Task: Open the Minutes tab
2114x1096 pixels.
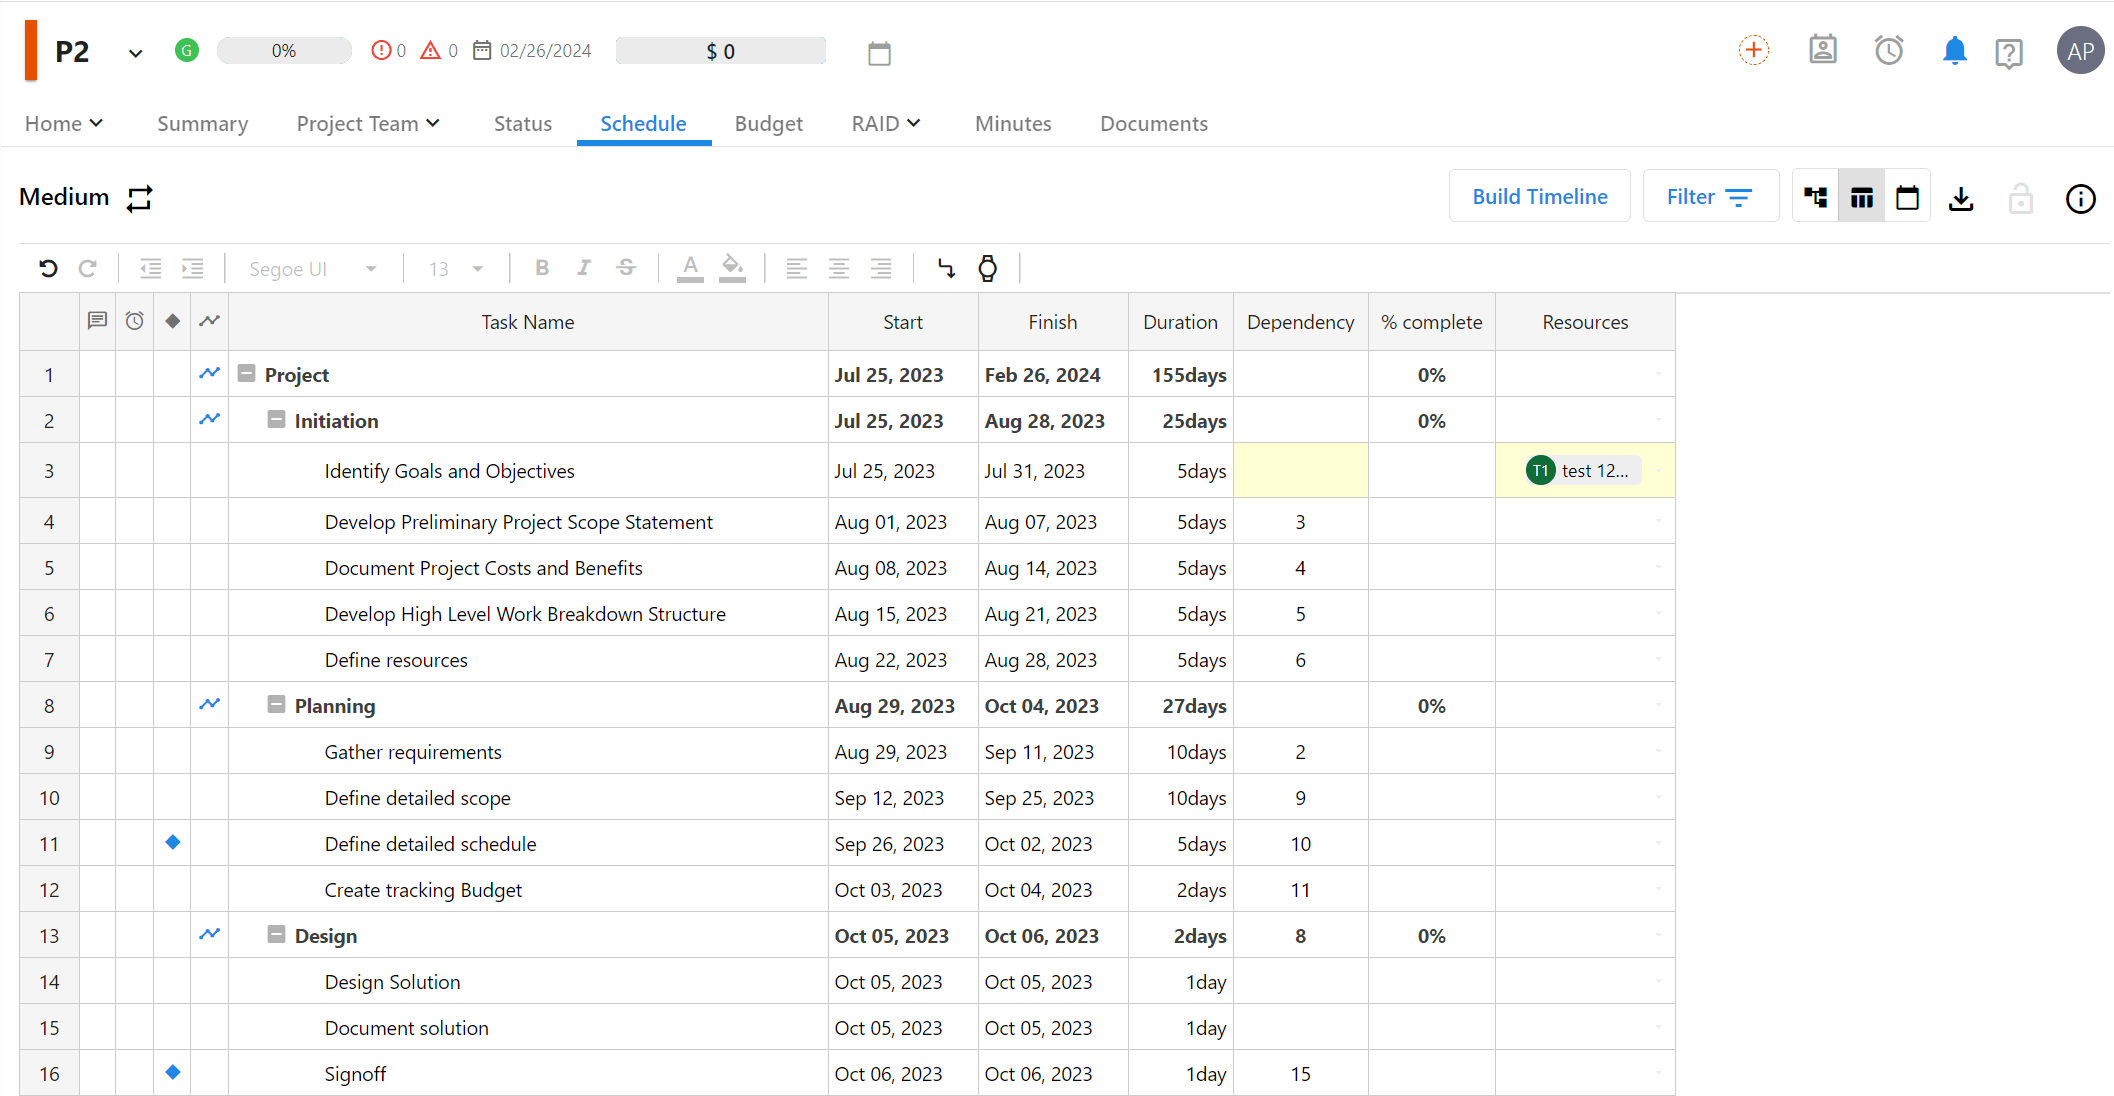Action: coord(1013,123)
